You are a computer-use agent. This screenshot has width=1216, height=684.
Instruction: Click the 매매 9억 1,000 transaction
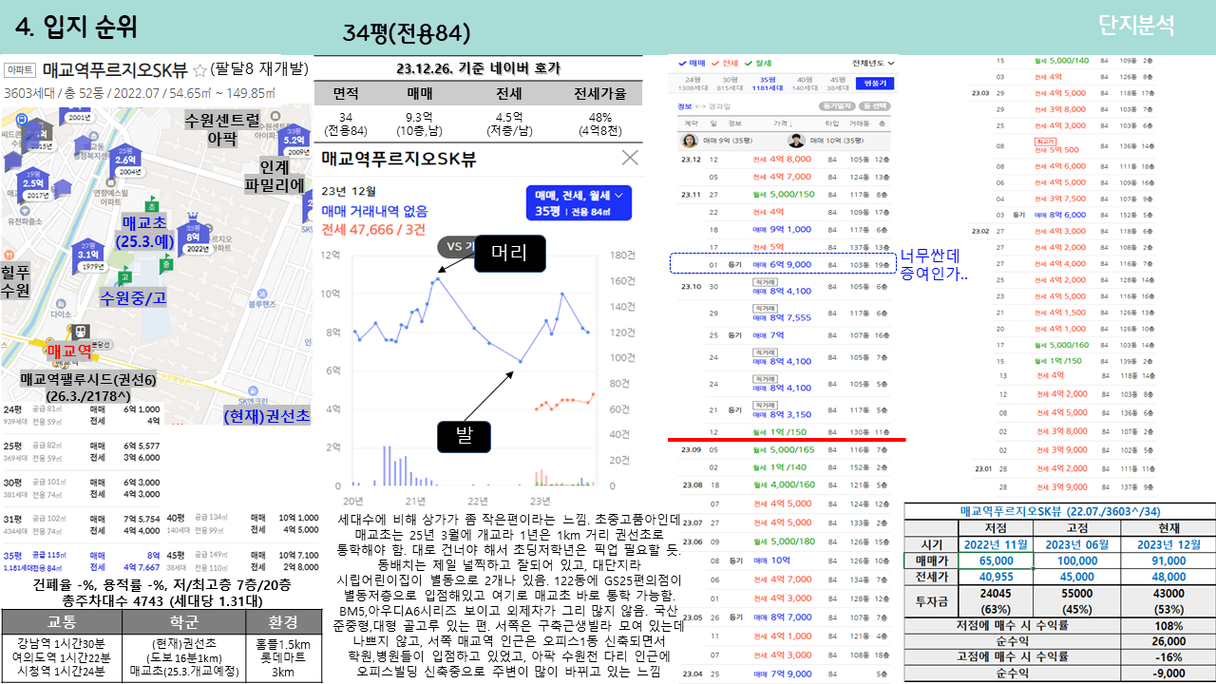[x=784, y=229]
